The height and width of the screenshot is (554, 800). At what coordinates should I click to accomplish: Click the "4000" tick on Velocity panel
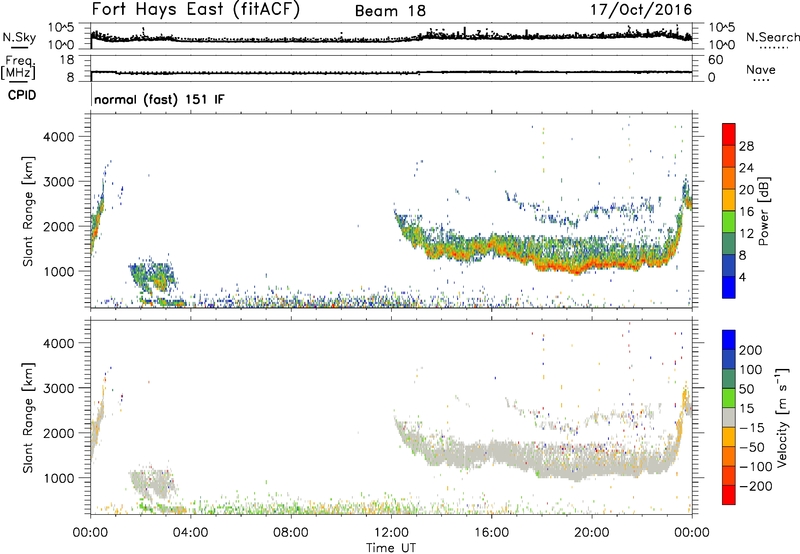tap(59, 343)
